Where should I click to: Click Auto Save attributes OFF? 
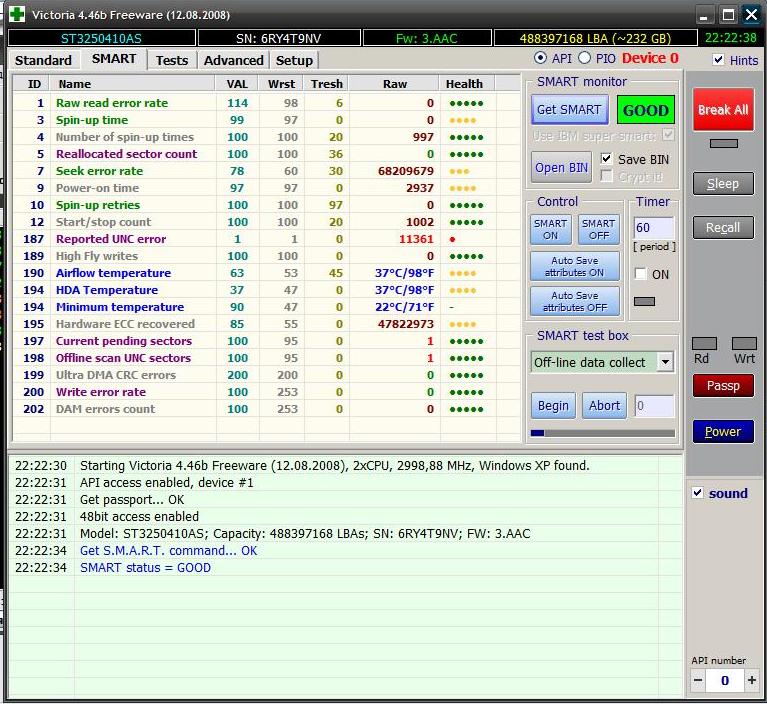(x=575, y=301)
